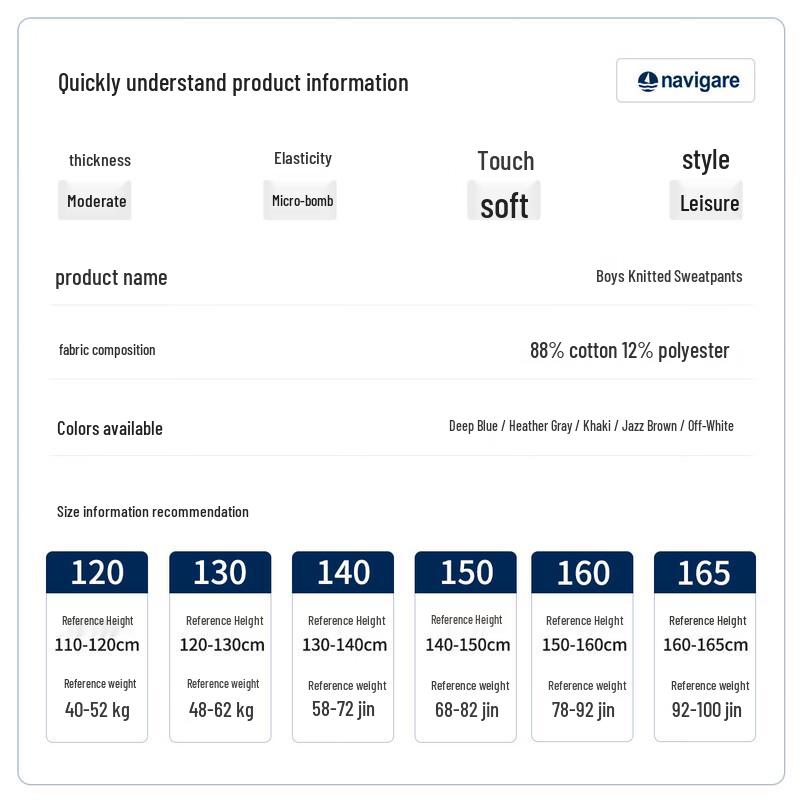Select size 160 header
The image size is (800, 800).
(x=582, y=572)
